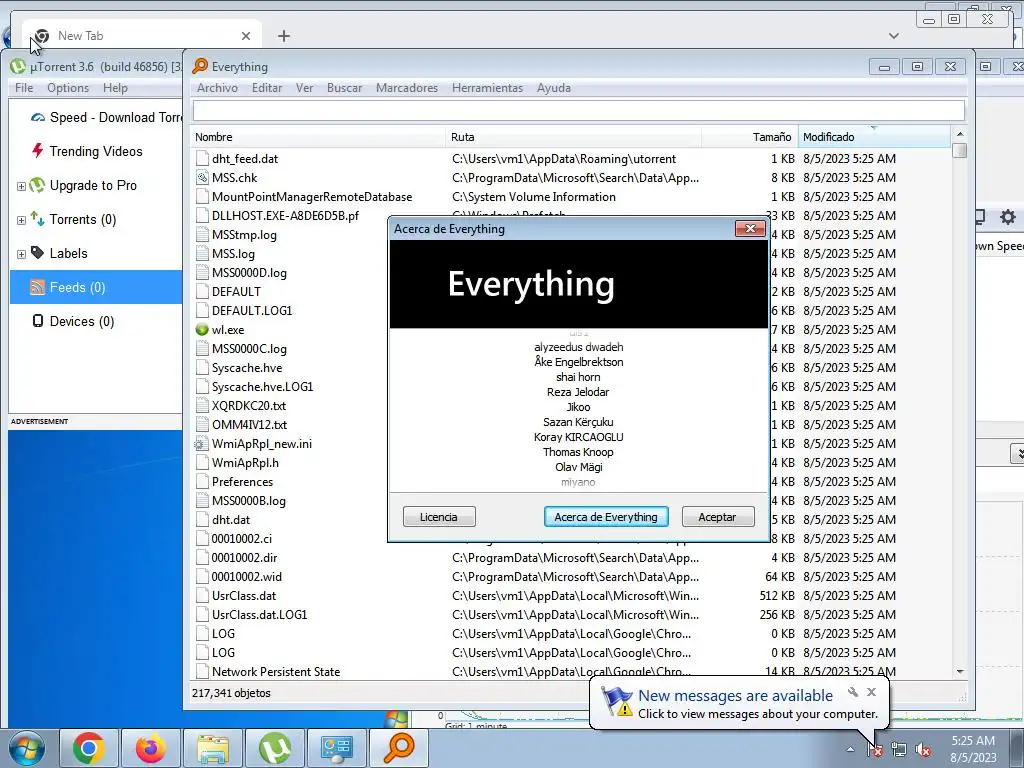The image size is (1024, 768).
Task: Sort by the Nombre column header
Action: coord(319,136)
